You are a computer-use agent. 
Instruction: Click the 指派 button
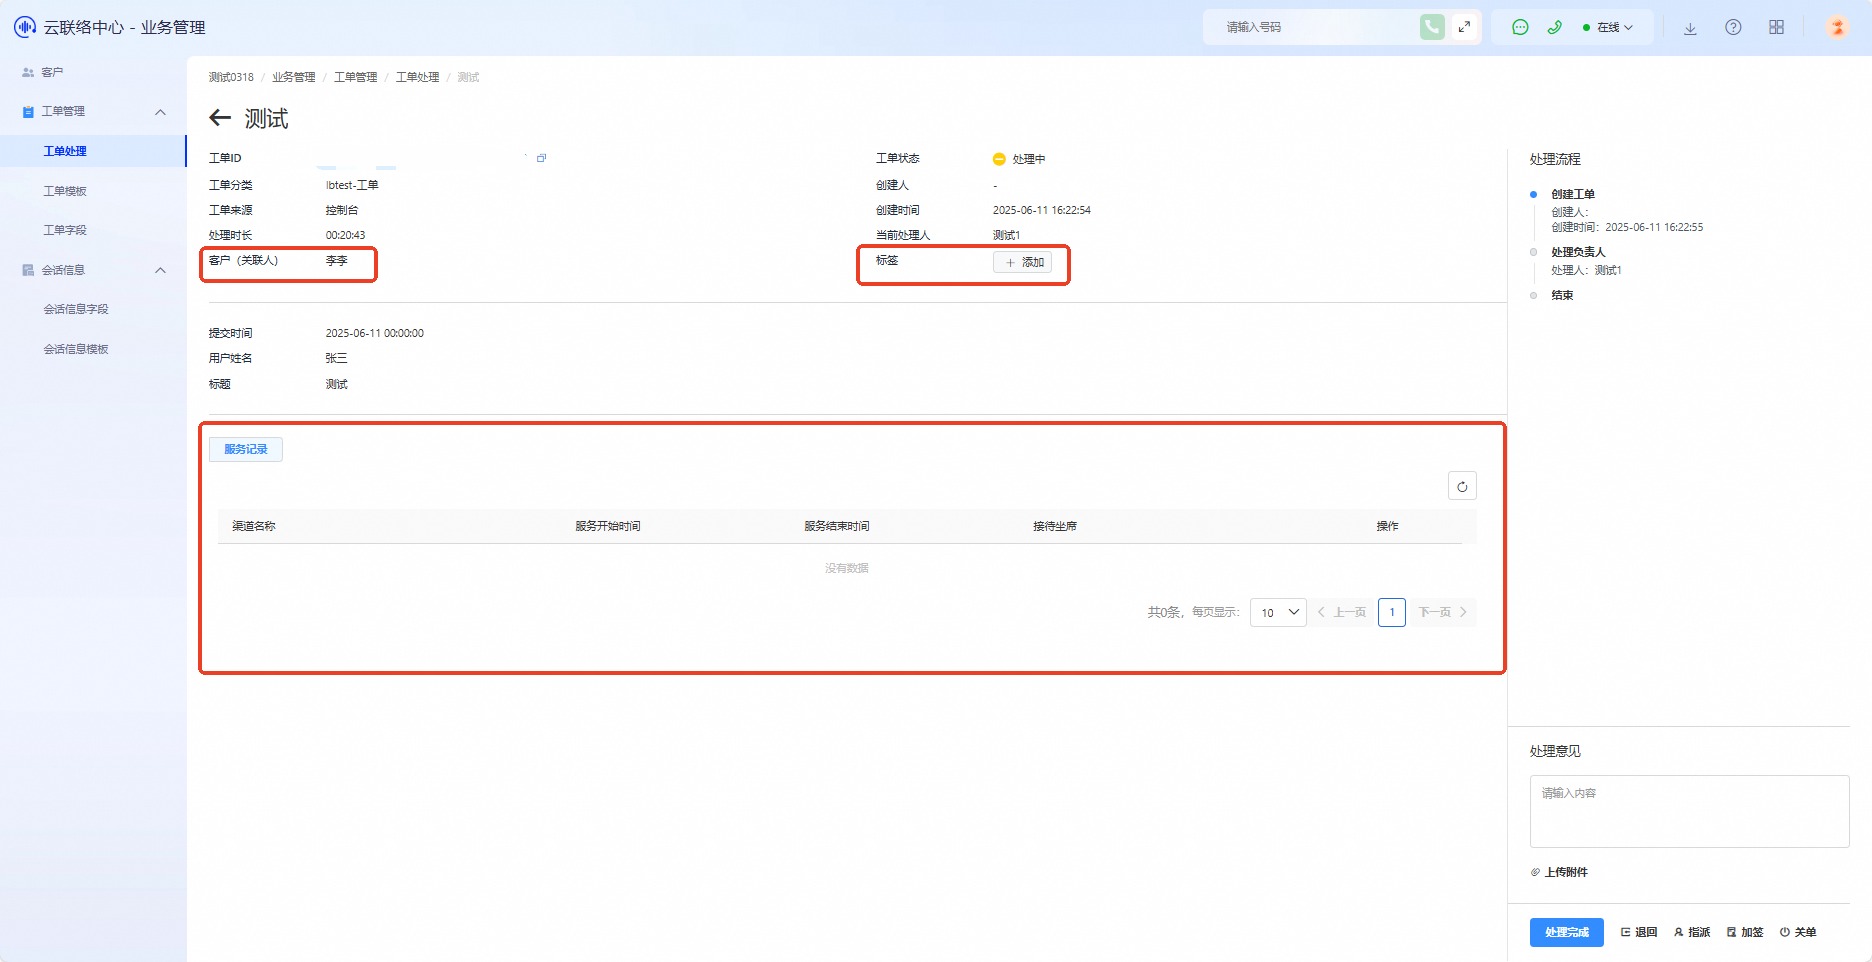(x=1692, y=932)
